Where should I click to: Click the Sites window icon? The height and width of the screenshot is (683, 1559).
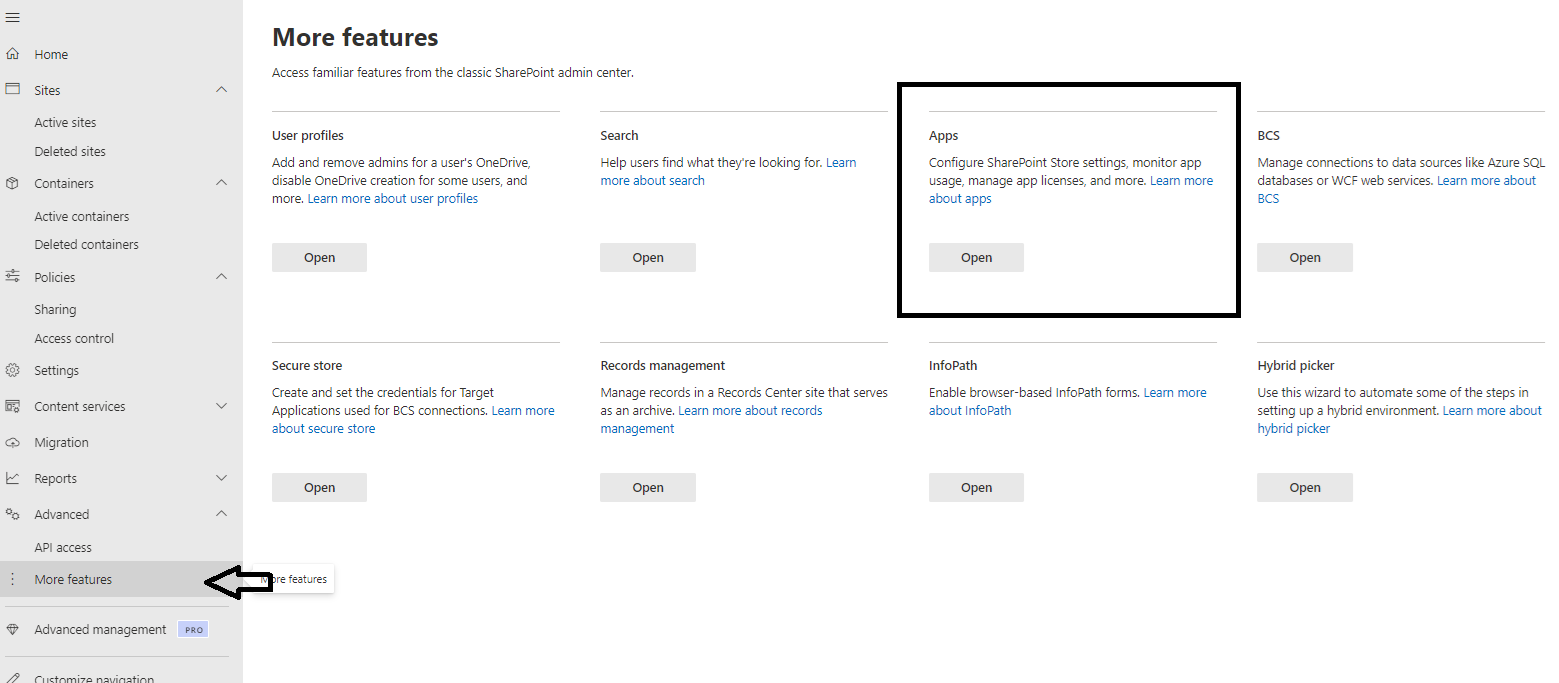click(13, 89)
